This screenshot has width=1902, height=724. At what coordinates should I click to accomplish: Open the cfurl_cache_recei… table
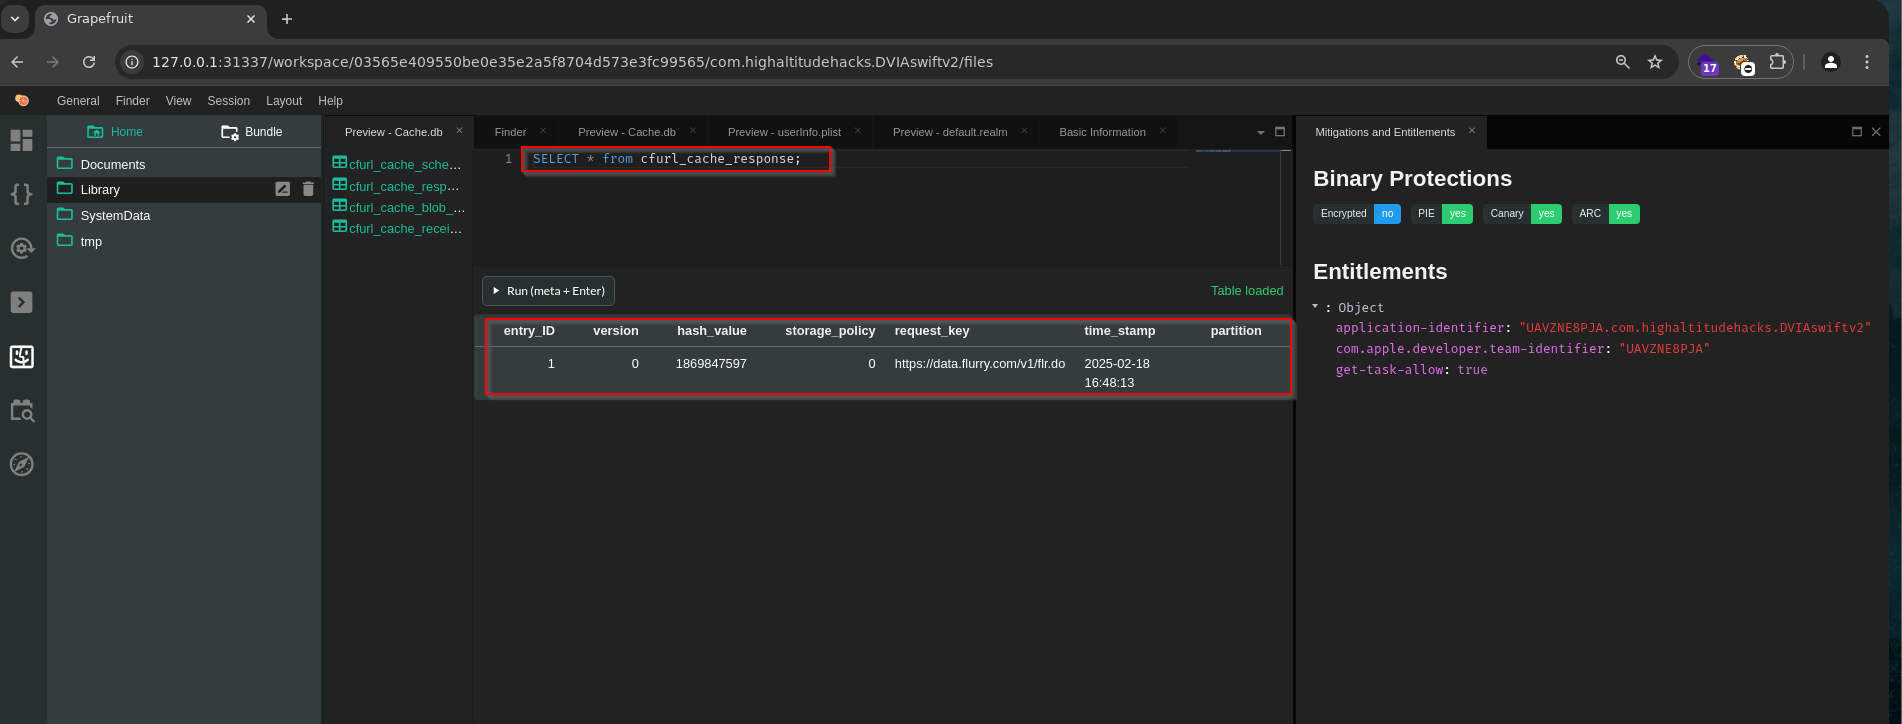[397, 228]
